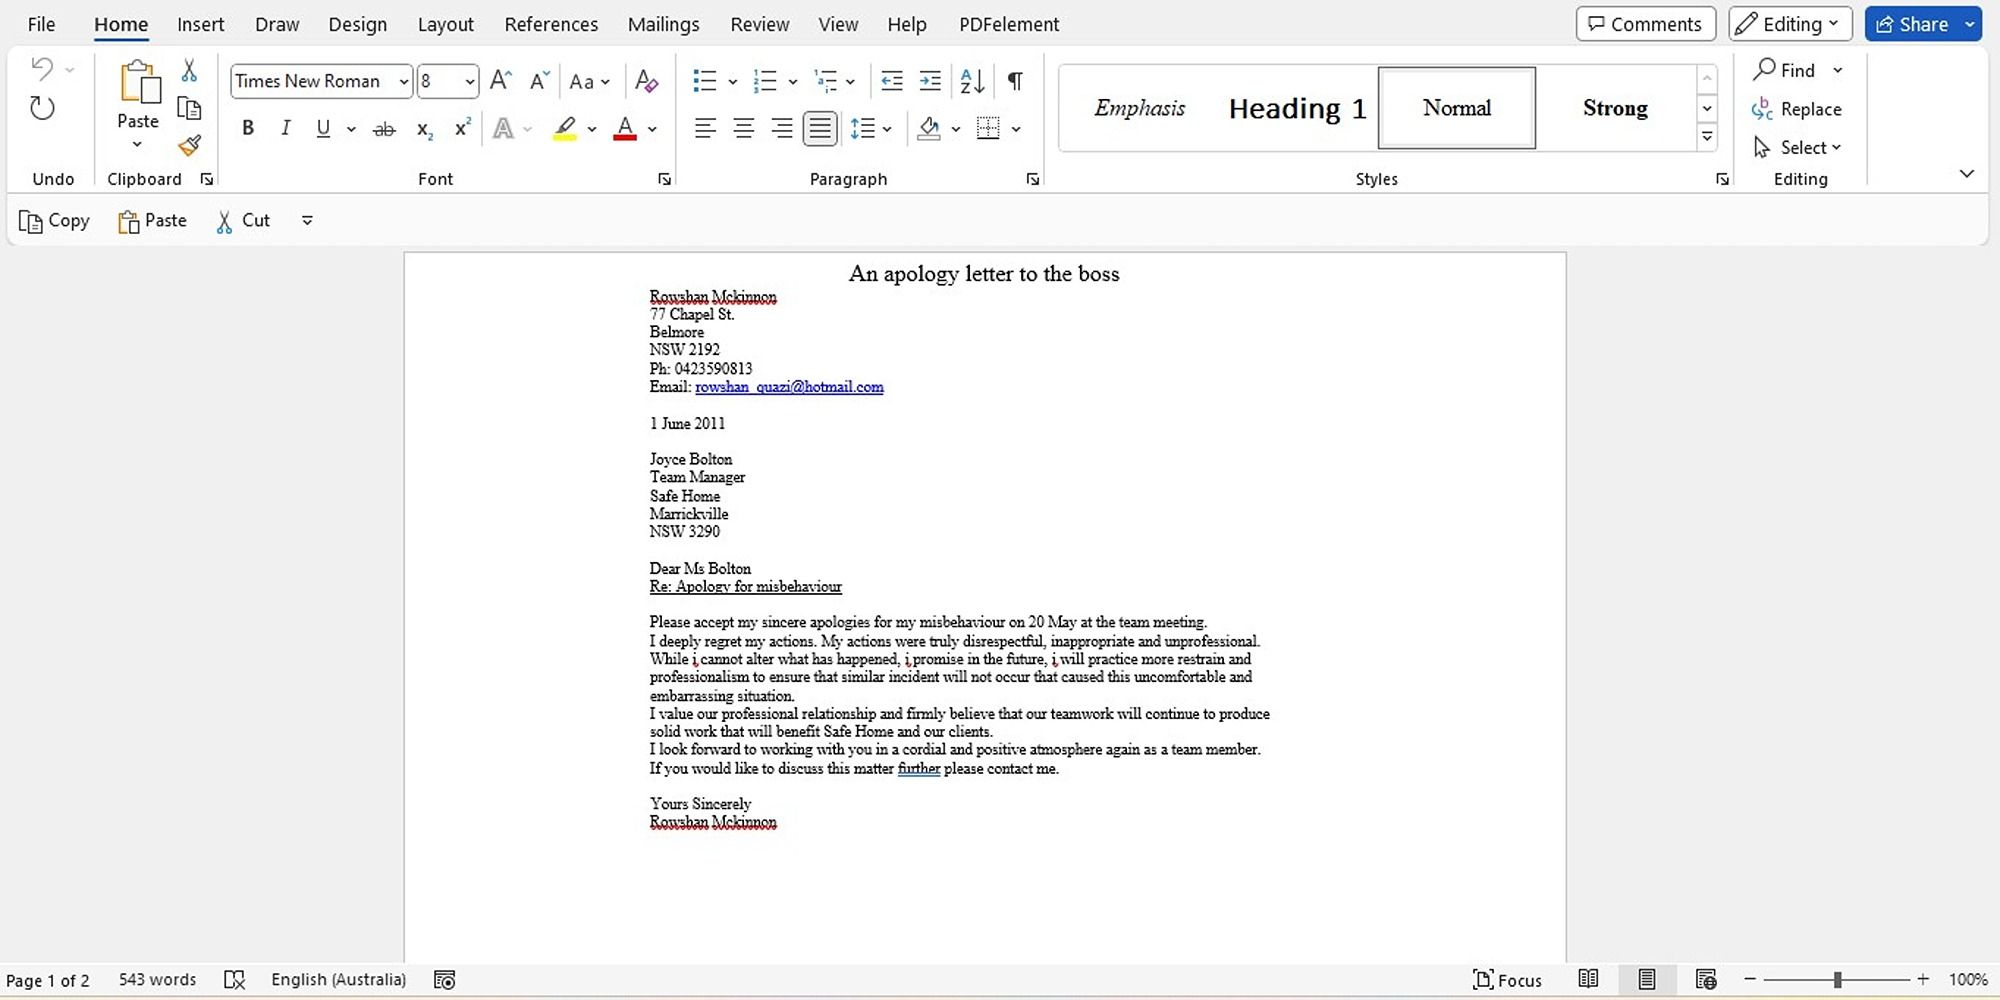
Task: Open the font size dropdown
Action: coord(469,81)
